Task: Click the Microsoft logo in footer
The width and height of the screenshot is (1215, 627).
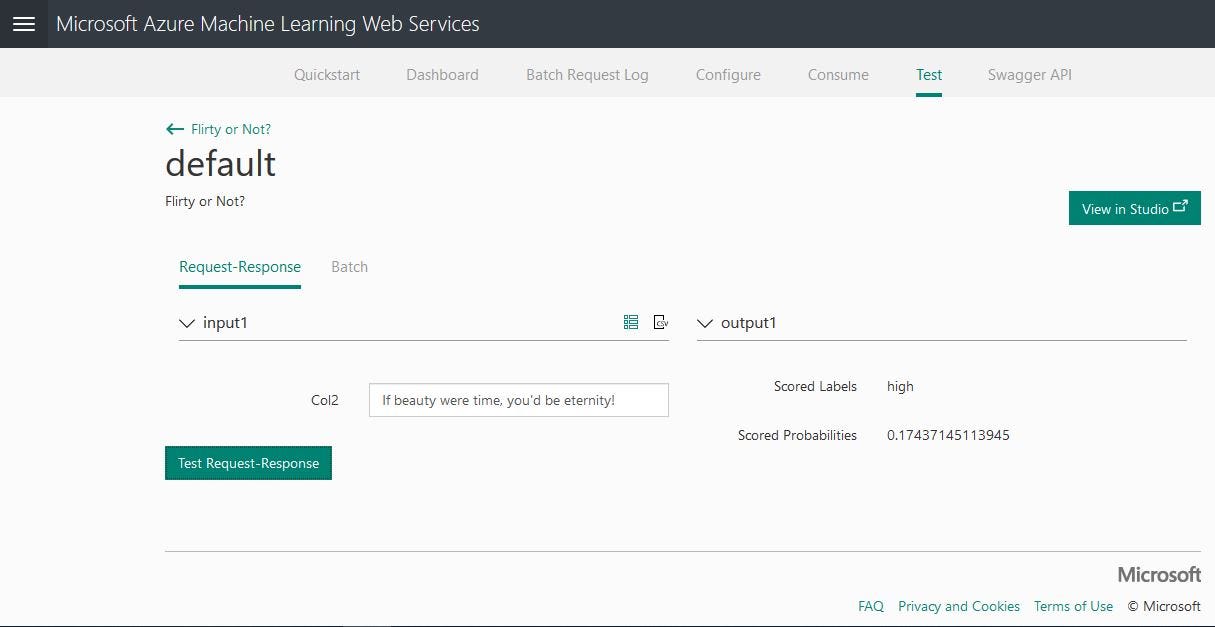Action: (1159, 574)
